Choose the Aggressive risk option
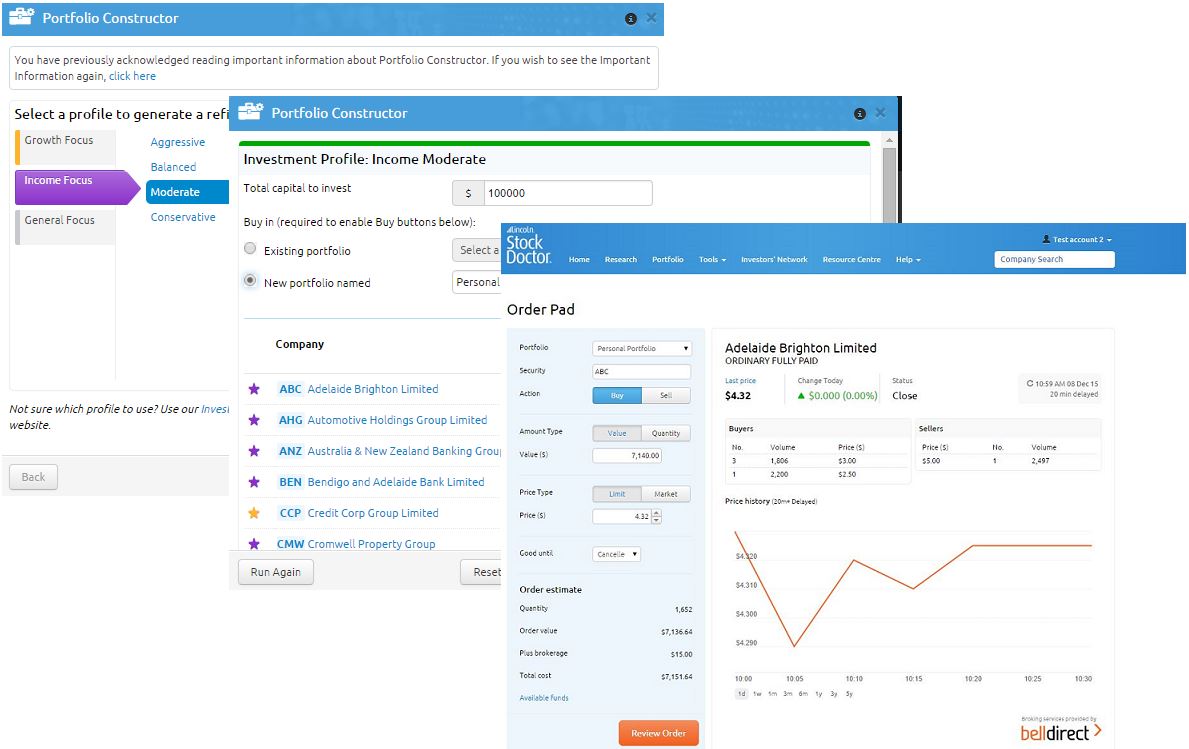Viewport: 1189px width, 749px height. pyautogui.click(x=177, y=142)
